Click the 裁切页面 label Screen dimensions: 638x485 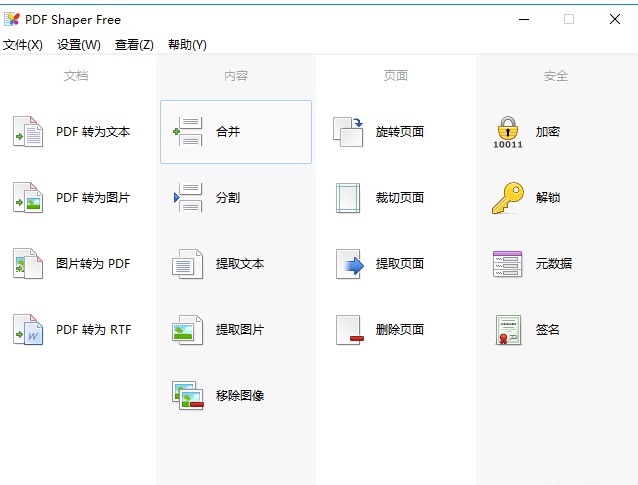click(400, 197)
